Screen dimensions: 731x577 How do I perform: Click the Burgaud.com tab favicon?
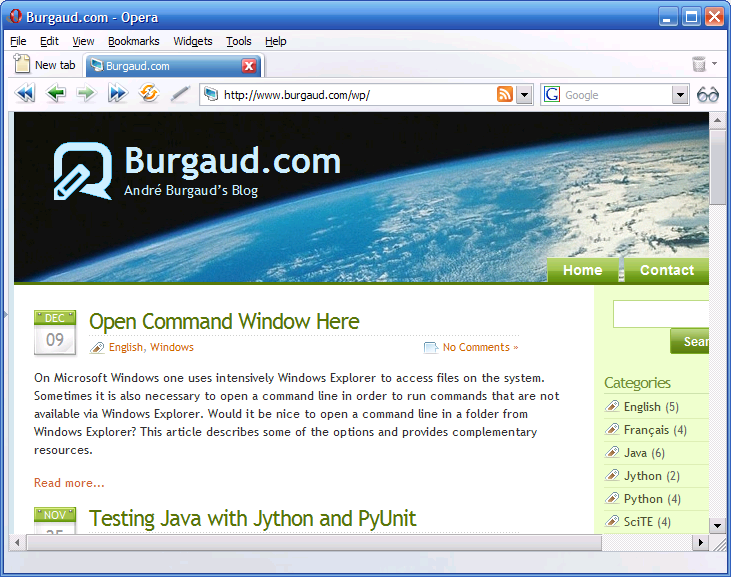pyautogui.click(x=97, y=66)
